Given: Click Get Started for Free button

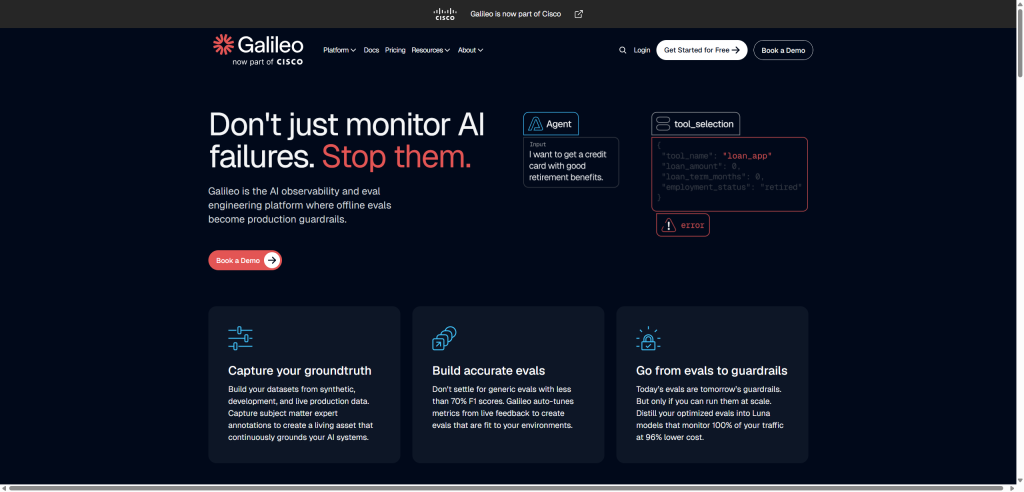Looking at the screenshot, I should point(701,50).
